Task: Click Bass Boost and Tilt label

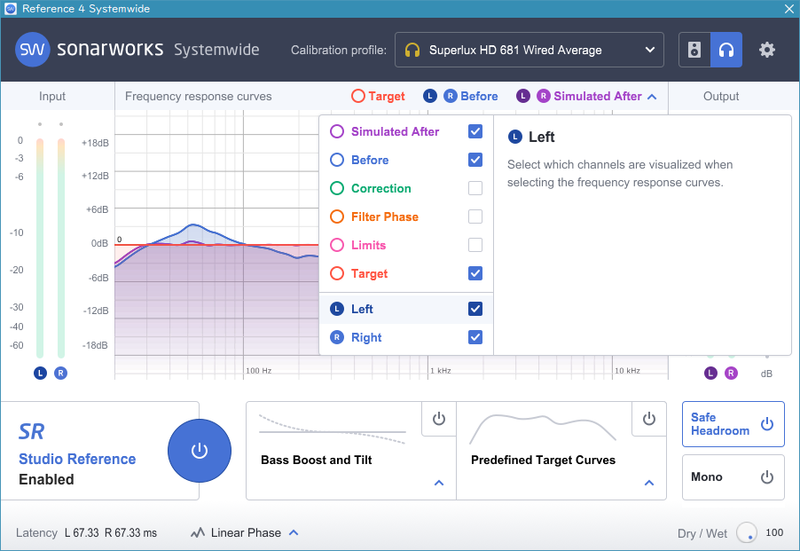Action: [x=316, y=460]
